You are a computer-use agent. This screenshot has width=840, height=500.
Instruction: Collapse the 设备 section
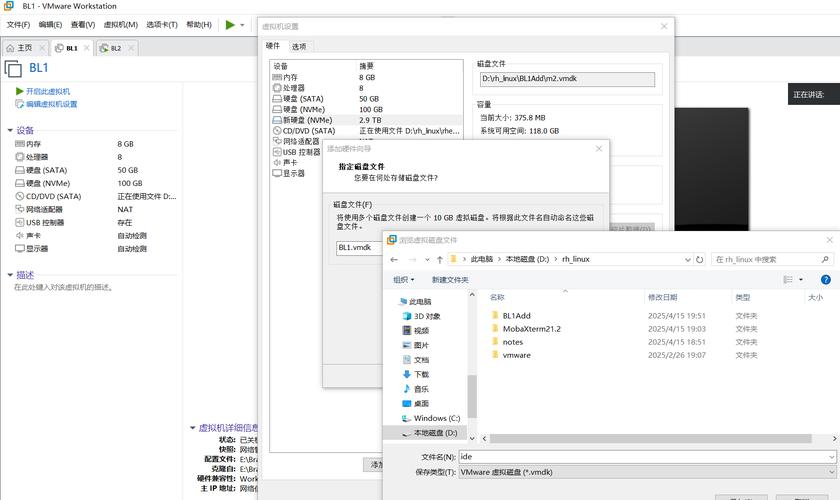pyautogui.click(x=10, y=130)
